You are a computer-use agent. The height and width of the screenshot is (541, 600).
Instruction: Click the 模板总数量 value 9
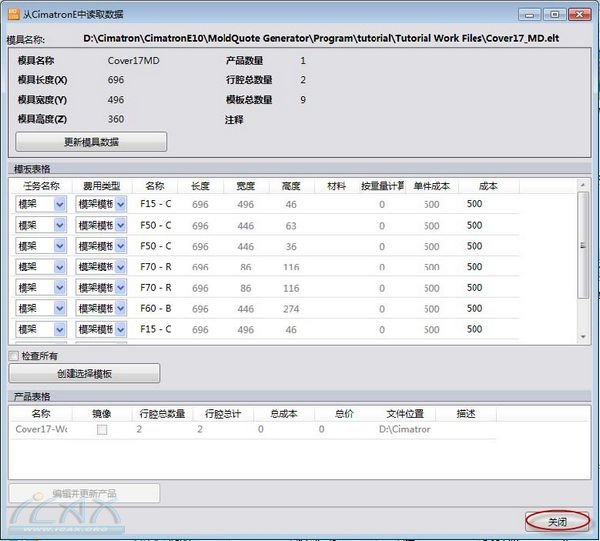303,100
